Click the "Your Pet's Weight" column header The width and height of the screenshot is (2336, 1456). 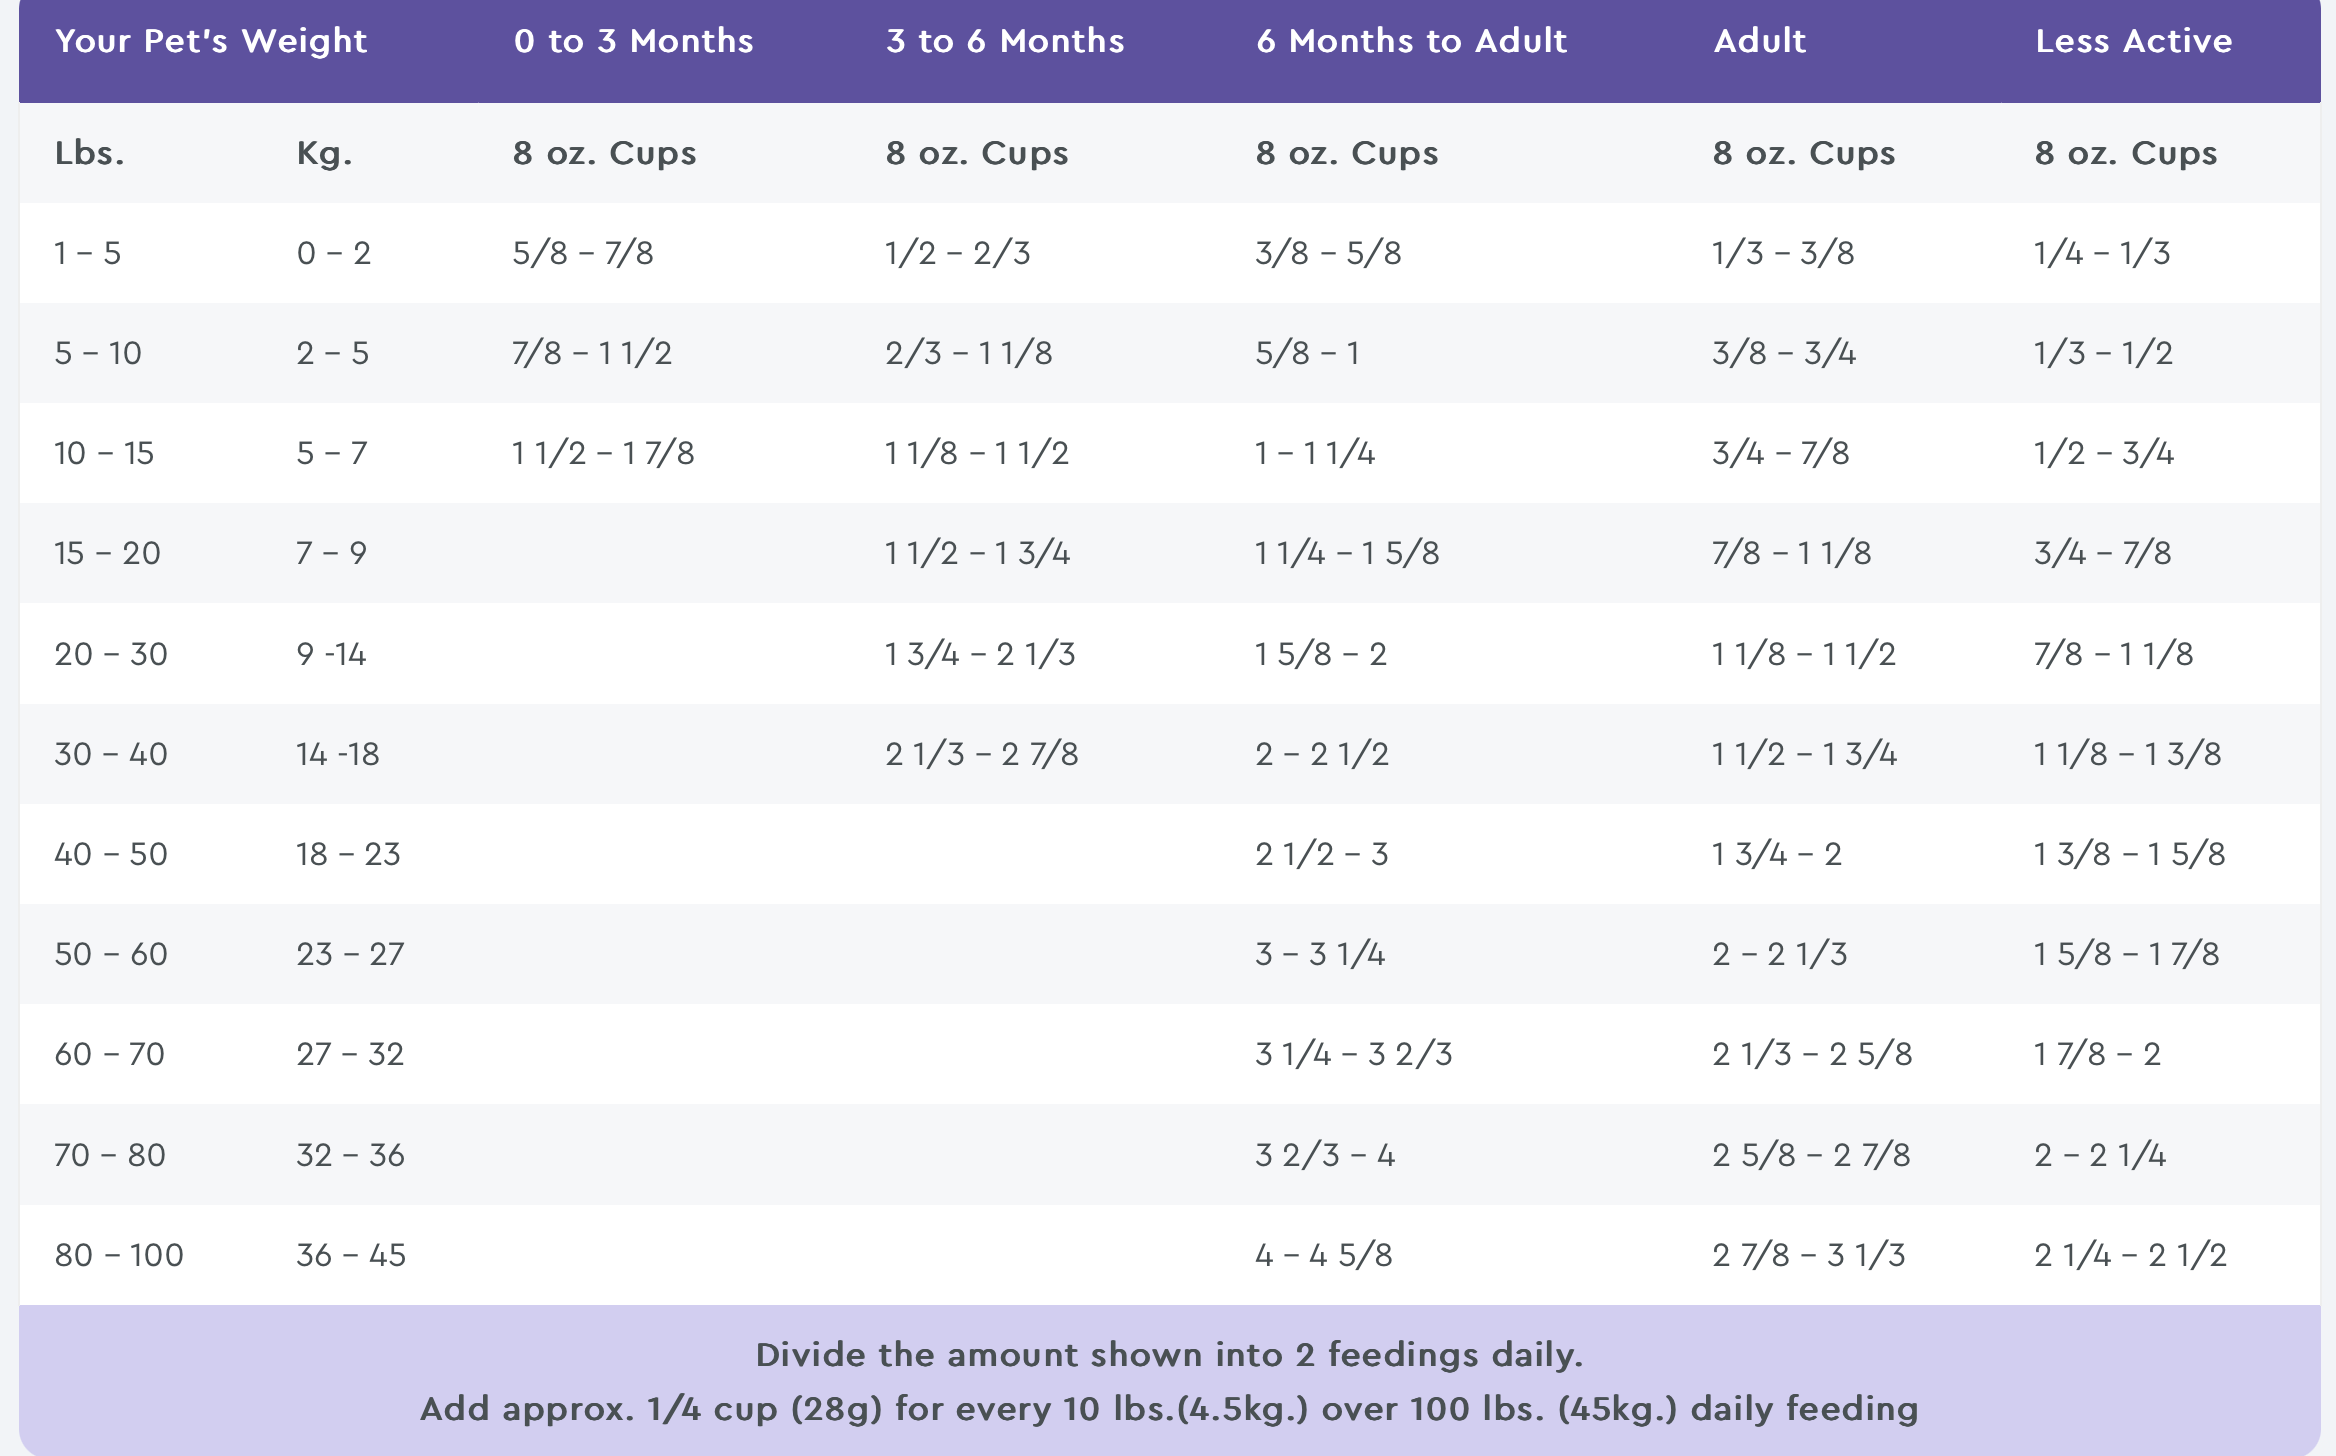[x=211, y=41]
